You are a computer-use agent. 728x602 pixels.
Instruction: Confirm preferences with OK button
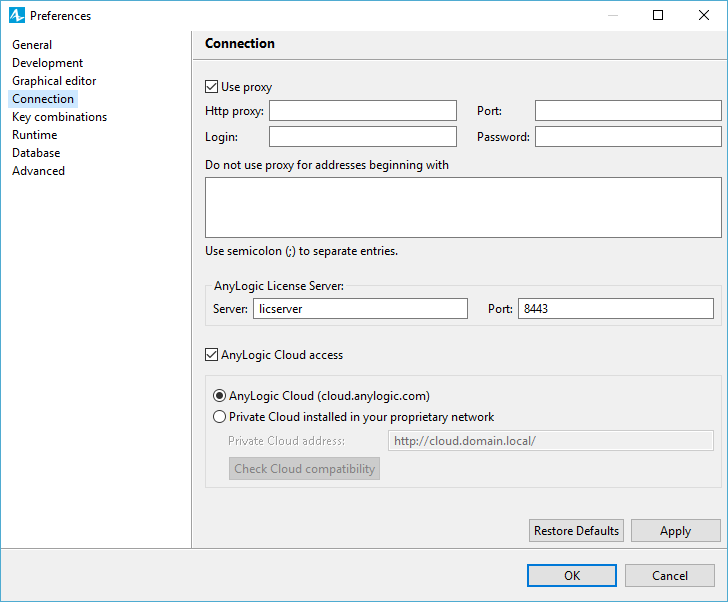click(572, 576)
